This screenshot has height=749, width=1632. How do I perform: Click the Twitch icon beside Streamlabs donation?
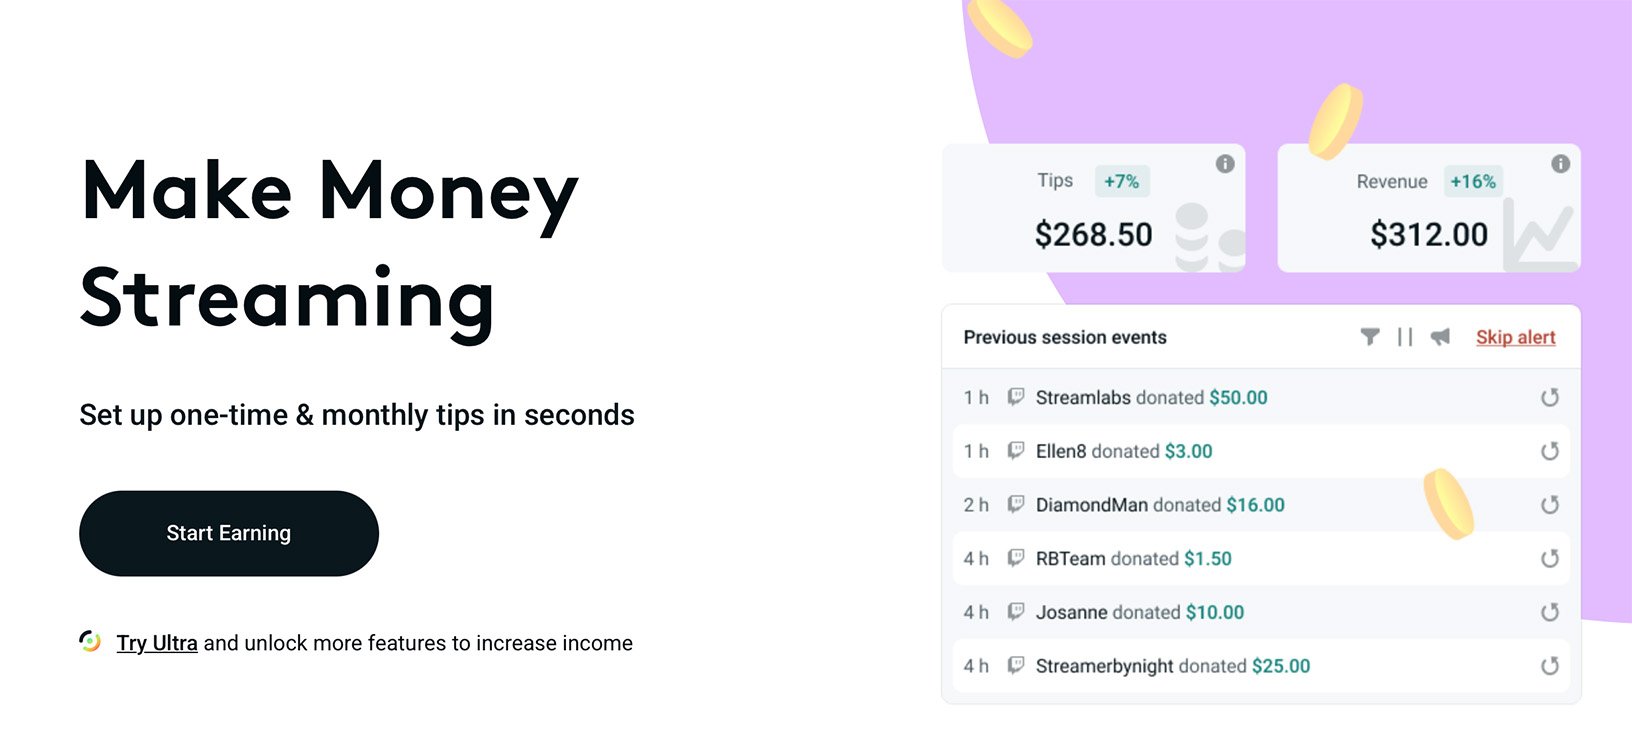pyautogui.click(x=1016, y=397)
